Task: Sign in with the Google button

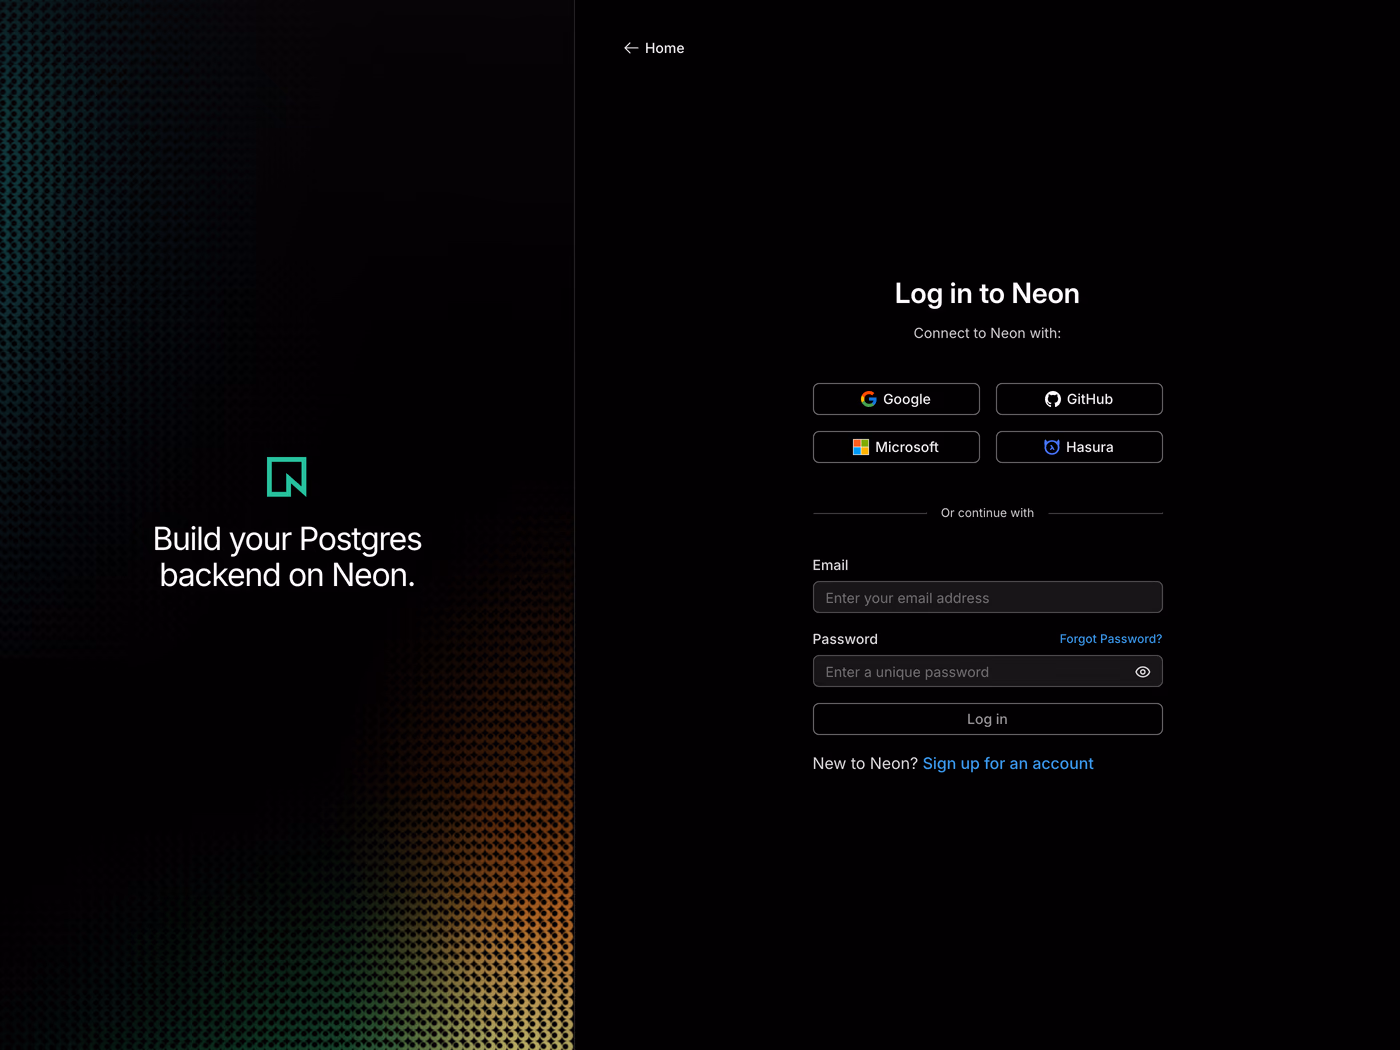Action: point(896,399)
